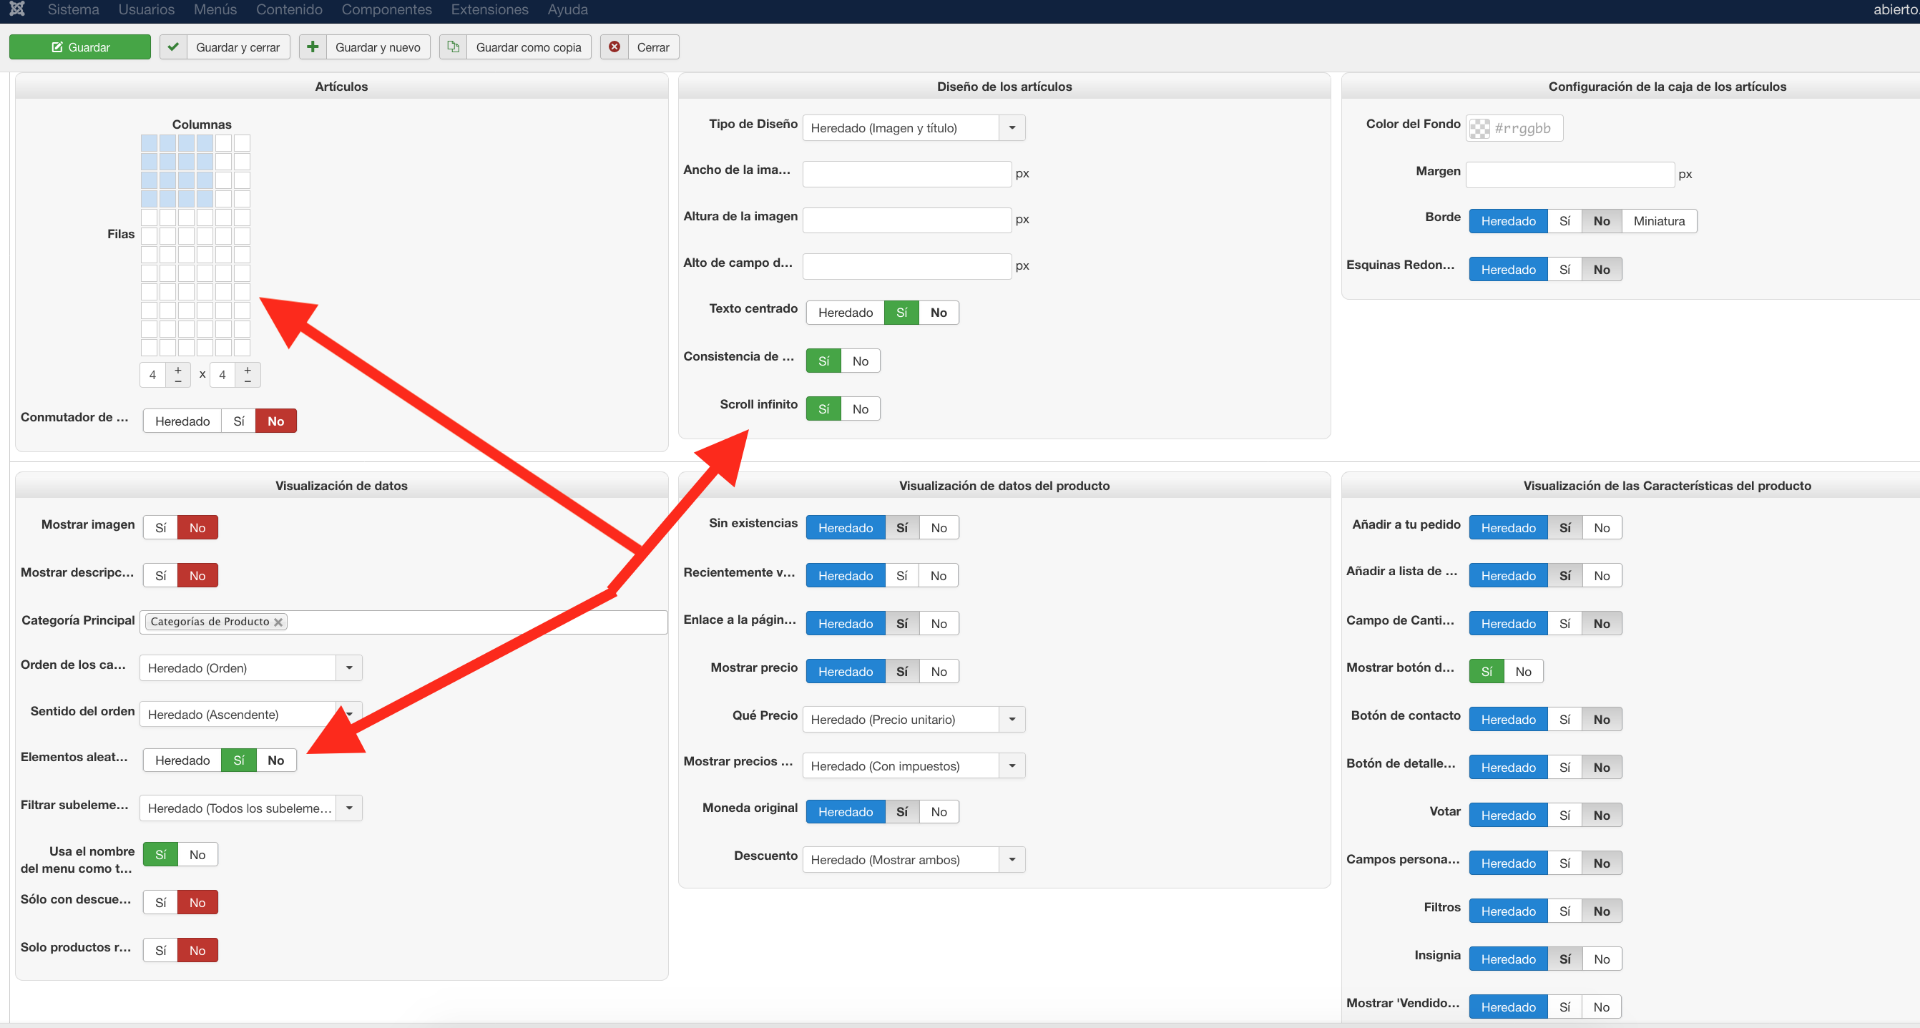Viewport: 1920px width, 1028px height.
Task: Click the Margen input field
Action: 1570,174
